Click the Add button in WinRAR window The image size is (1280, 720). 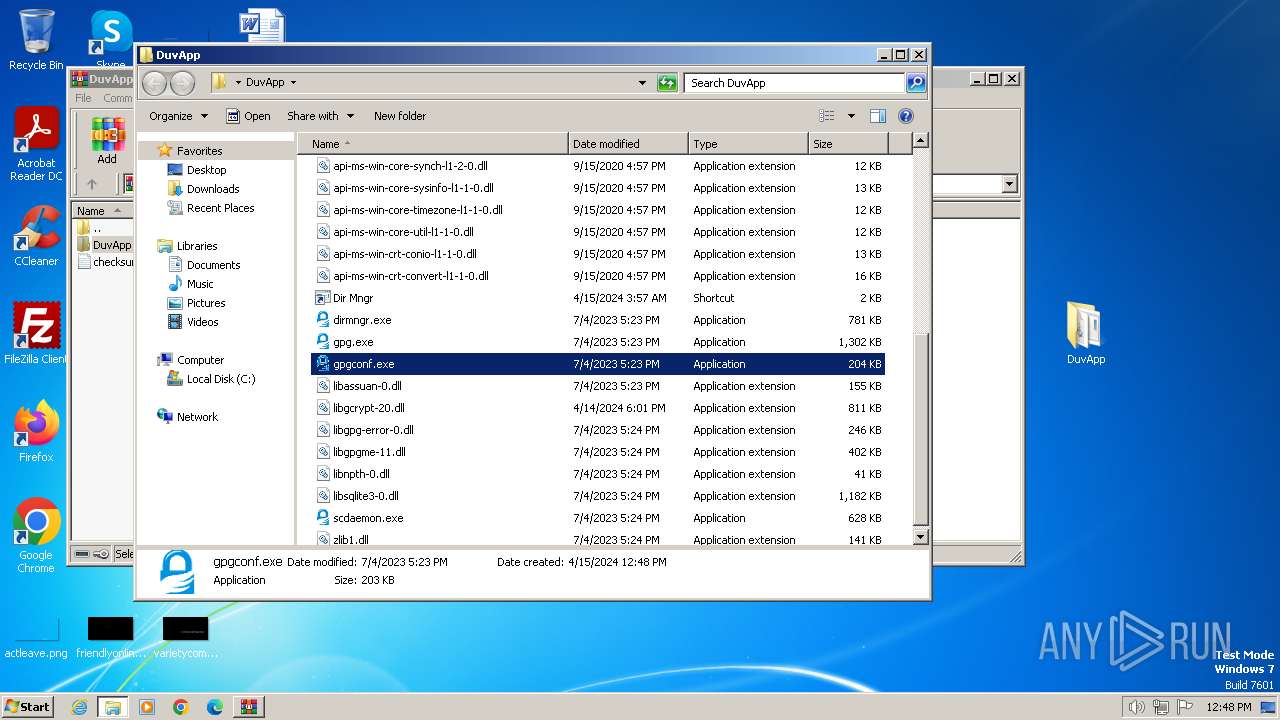[x=107, y=141]
